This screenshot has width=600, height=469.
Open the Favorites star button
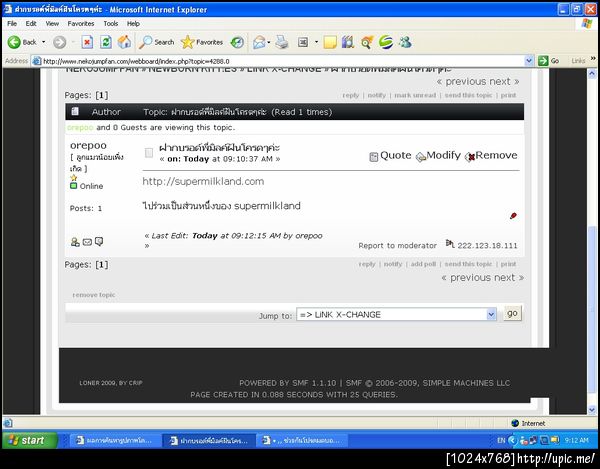coord(202,42)
